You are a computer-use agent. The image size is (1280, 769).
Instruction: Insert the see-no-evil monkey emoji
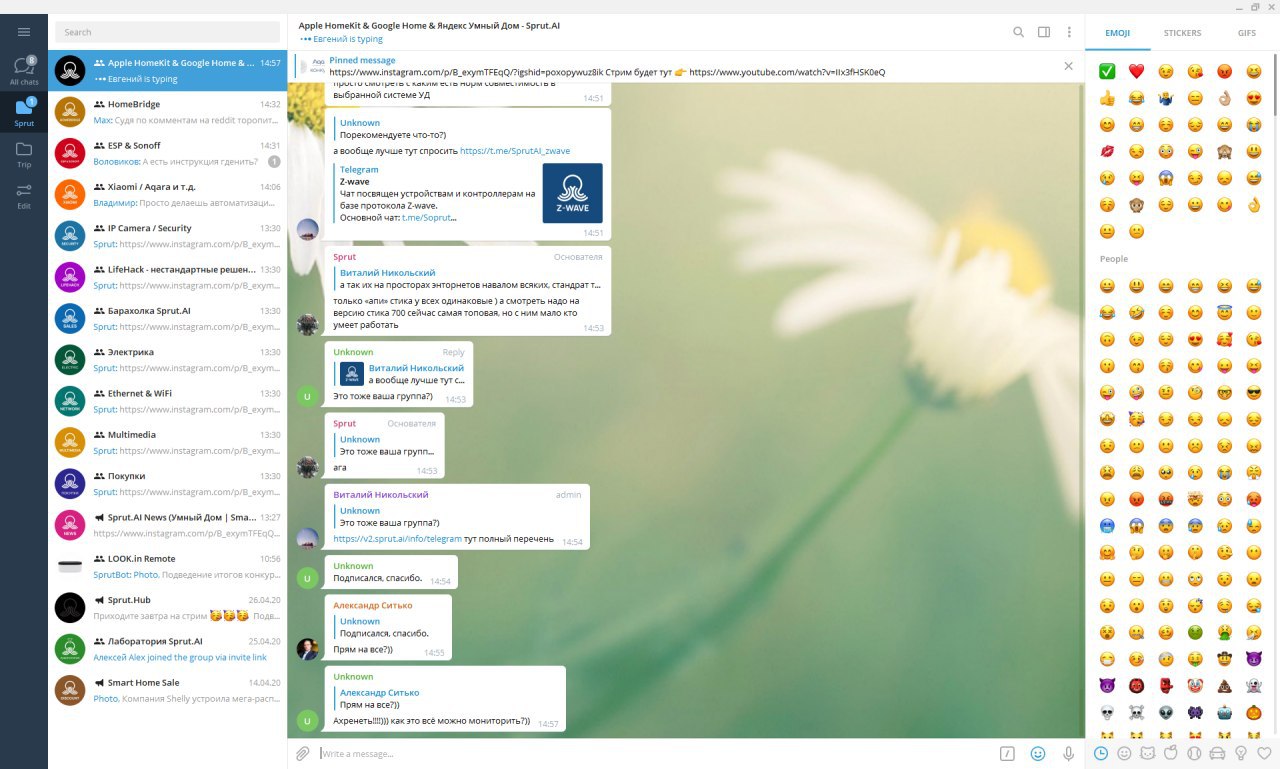click(1225, 151)
